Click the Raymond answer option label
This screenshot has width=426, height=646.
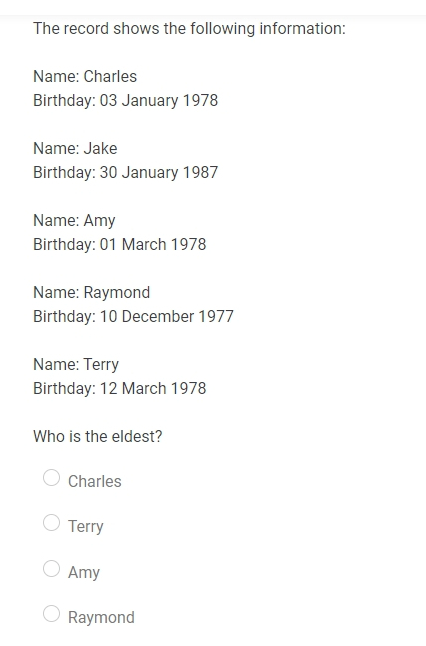point(101,617)
